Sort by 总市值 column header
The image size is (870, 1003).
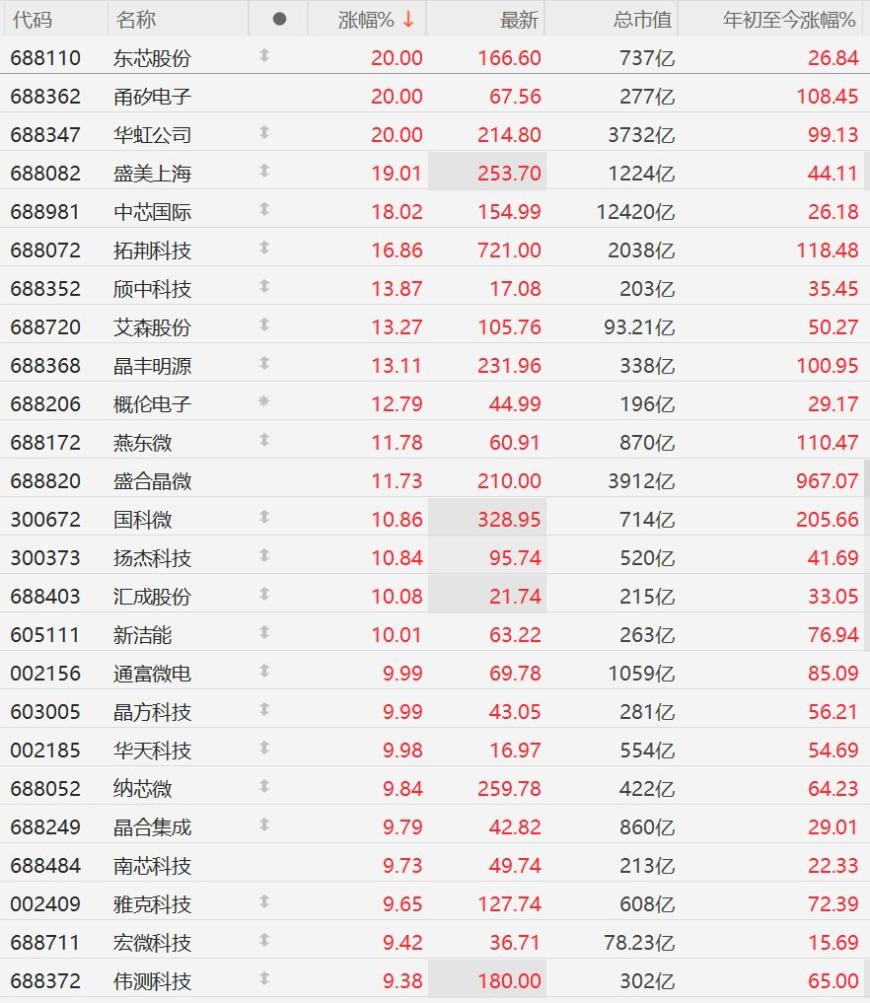[x=642, y=20]
